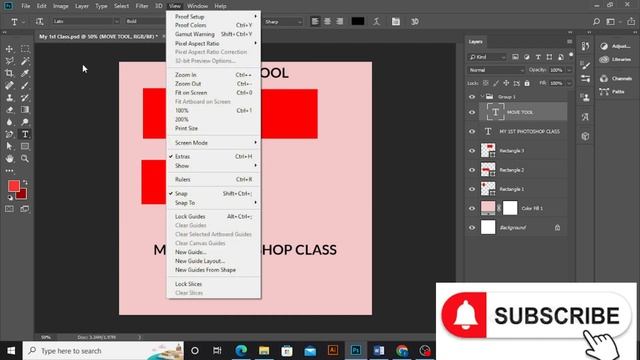Hide the Rectangle 1 layer
Screen dimensions: 640x360
point(472,189)
